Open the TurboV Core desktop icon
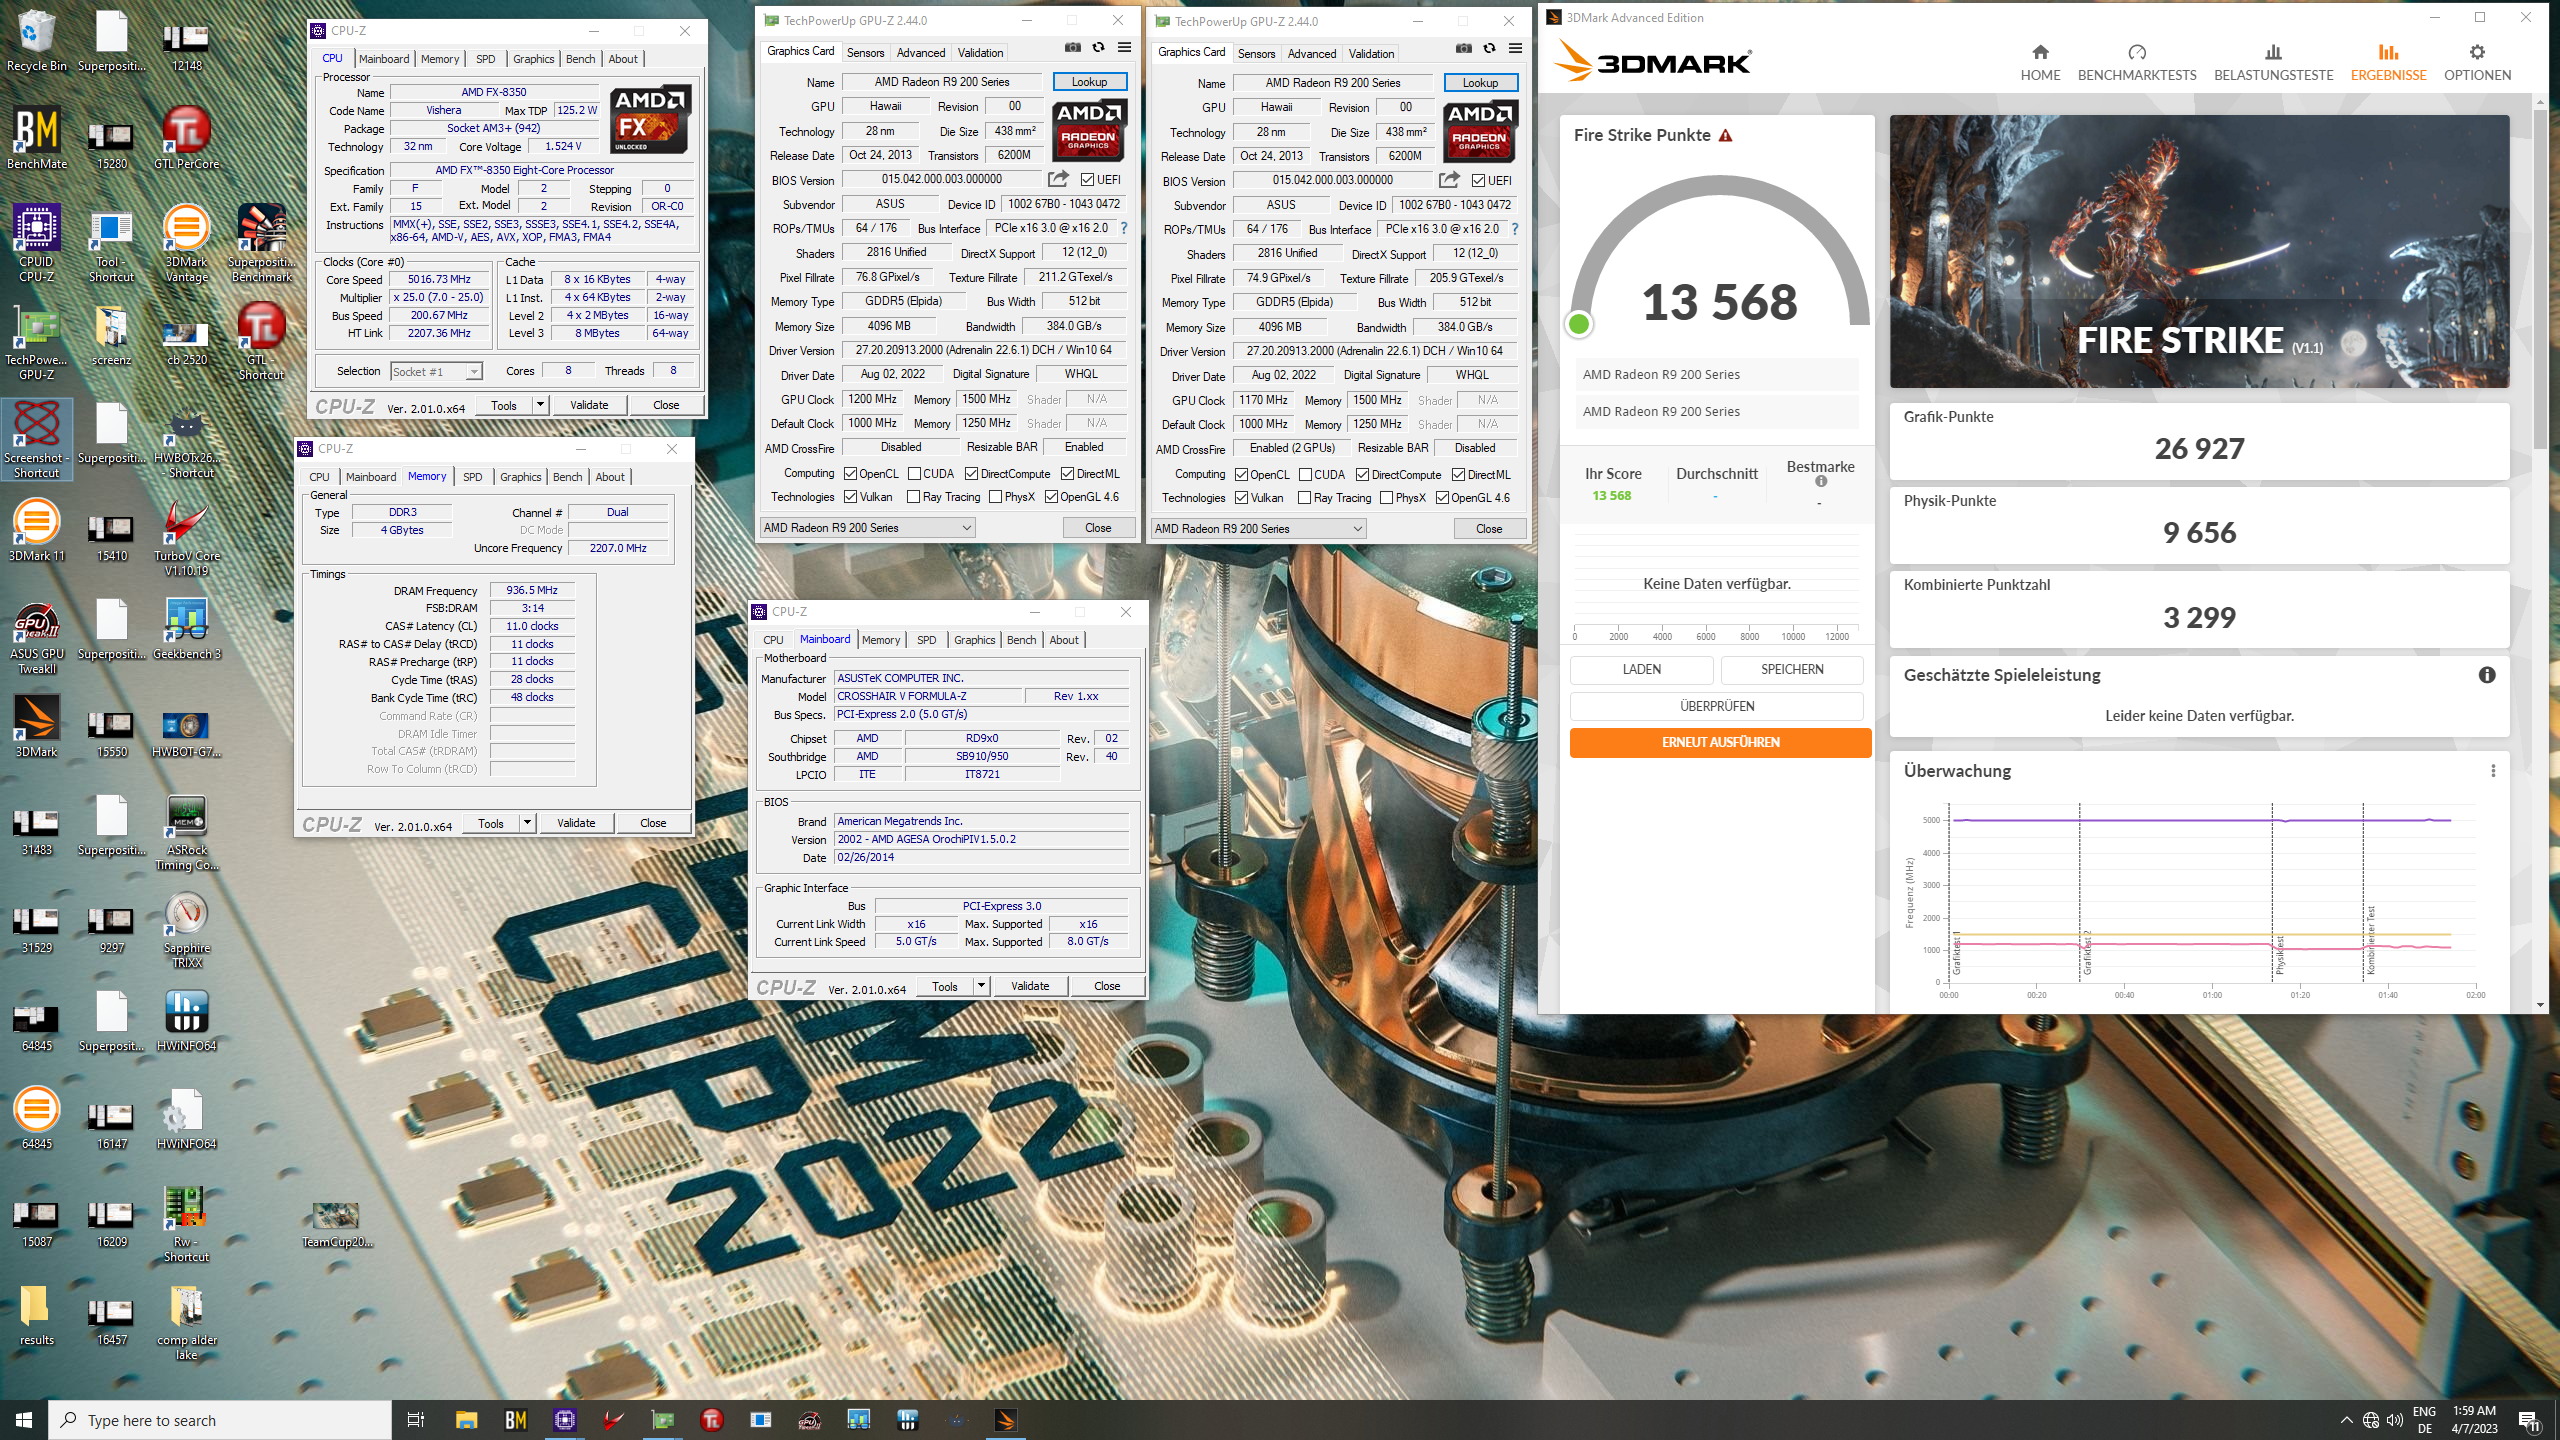Screen dimensions: 2560x1440 (186, 538)
